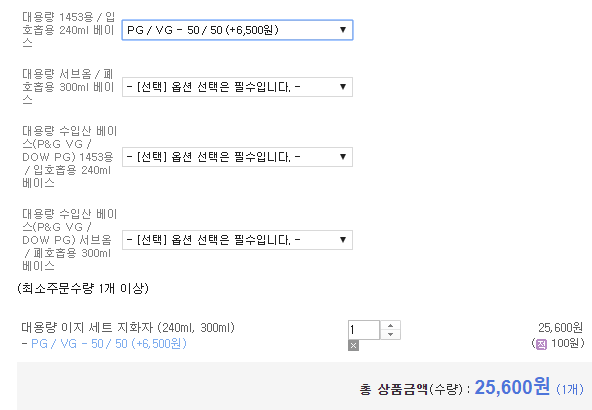
Task: Remove the selected PG / VG option item
Action: (x=353, y=345)
